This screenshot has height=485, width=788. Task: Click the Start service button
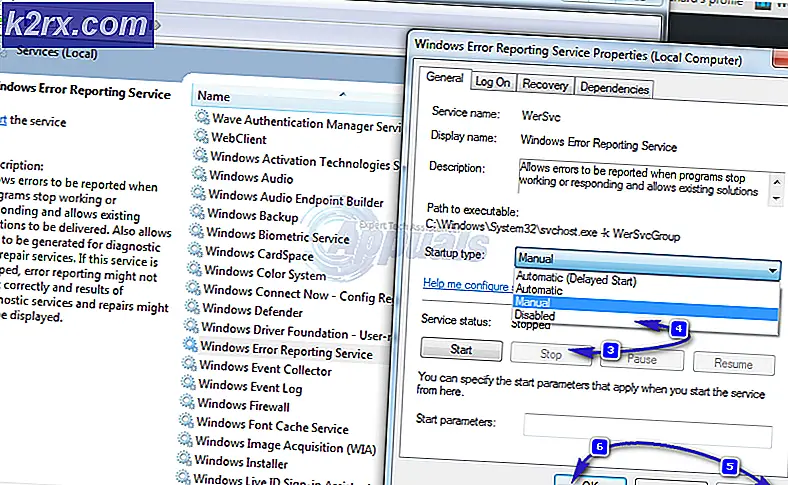pyautogui.click(x=461, y=349)
